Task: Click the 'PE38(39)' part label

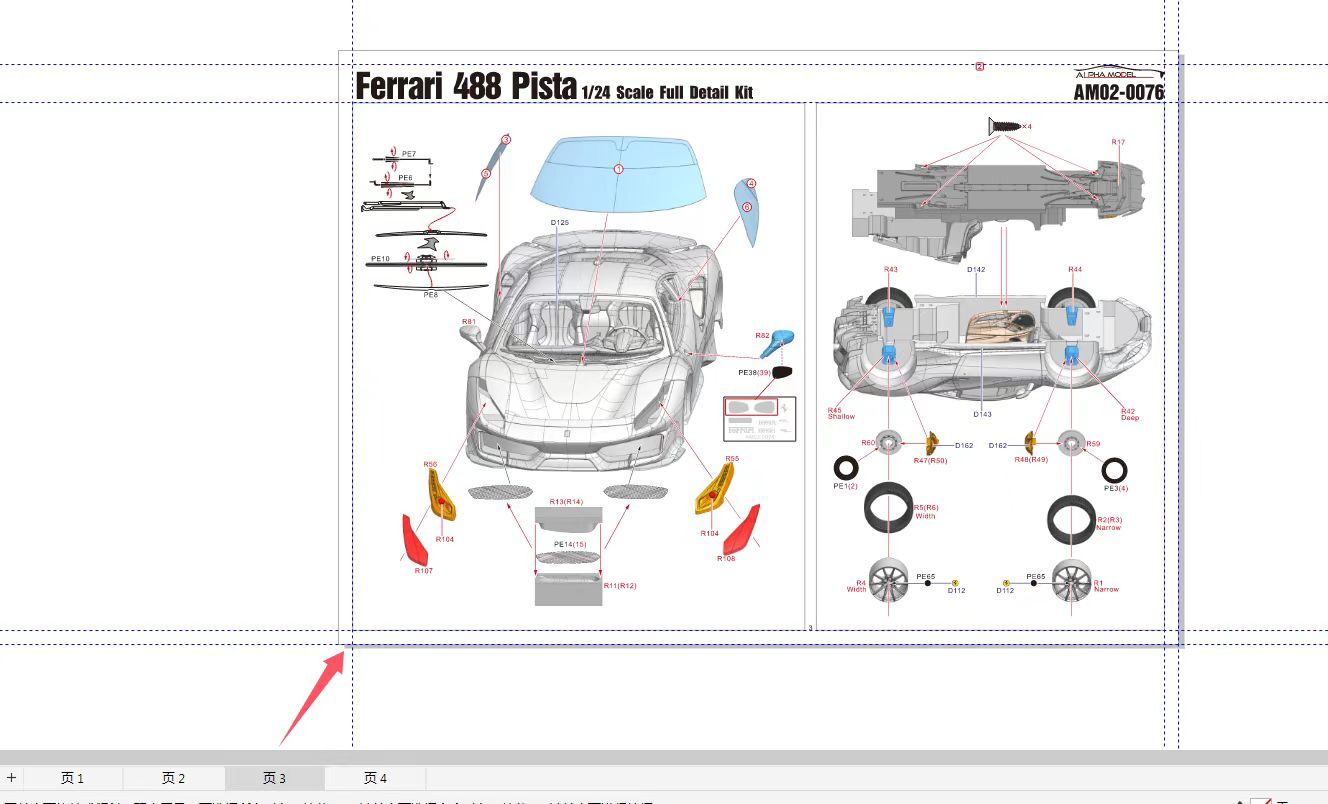Action: point(755,372)
